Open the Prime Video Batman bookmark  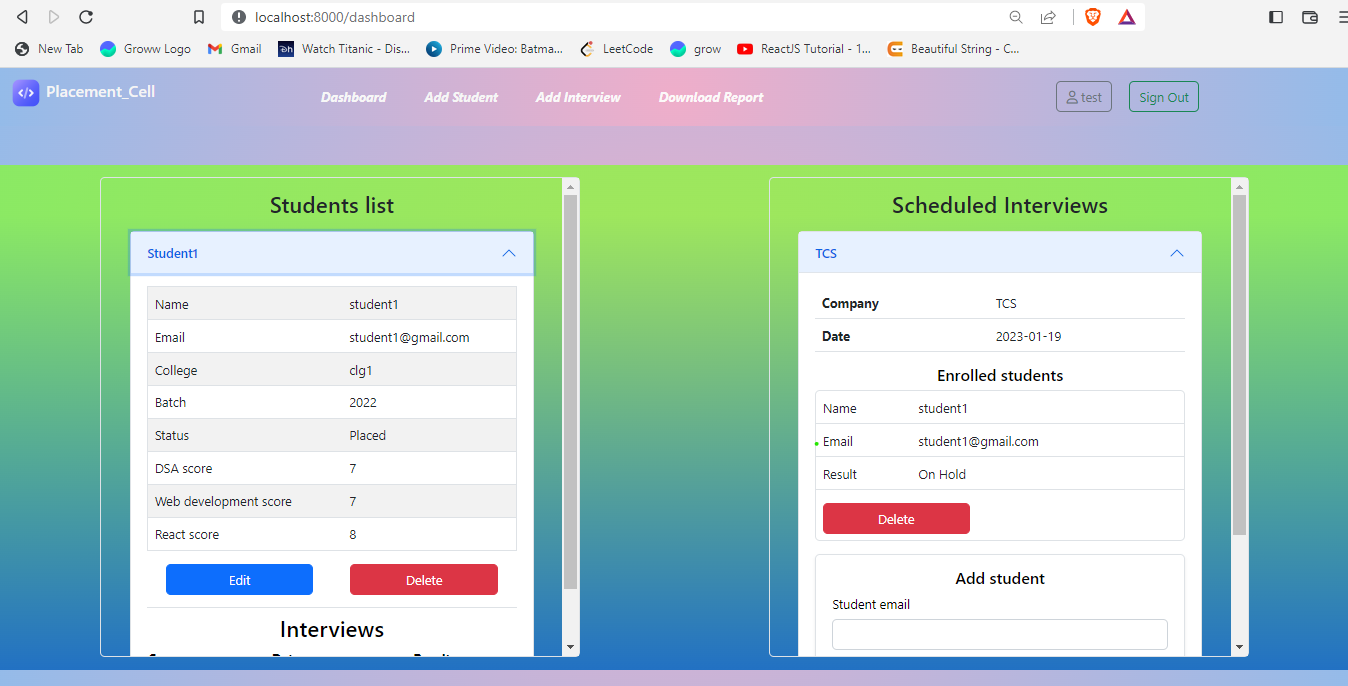point(494,48)
